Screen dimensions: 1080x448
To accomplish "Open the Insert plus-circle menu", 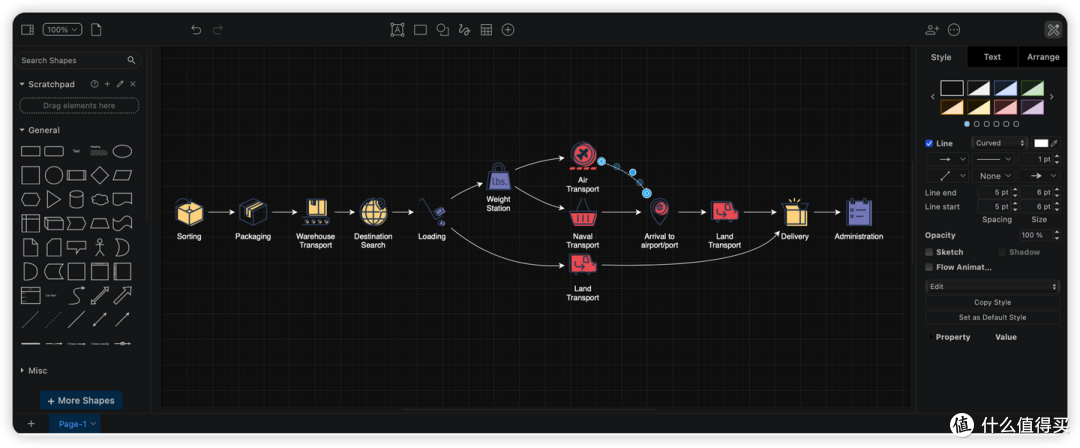I will [508, 30].
